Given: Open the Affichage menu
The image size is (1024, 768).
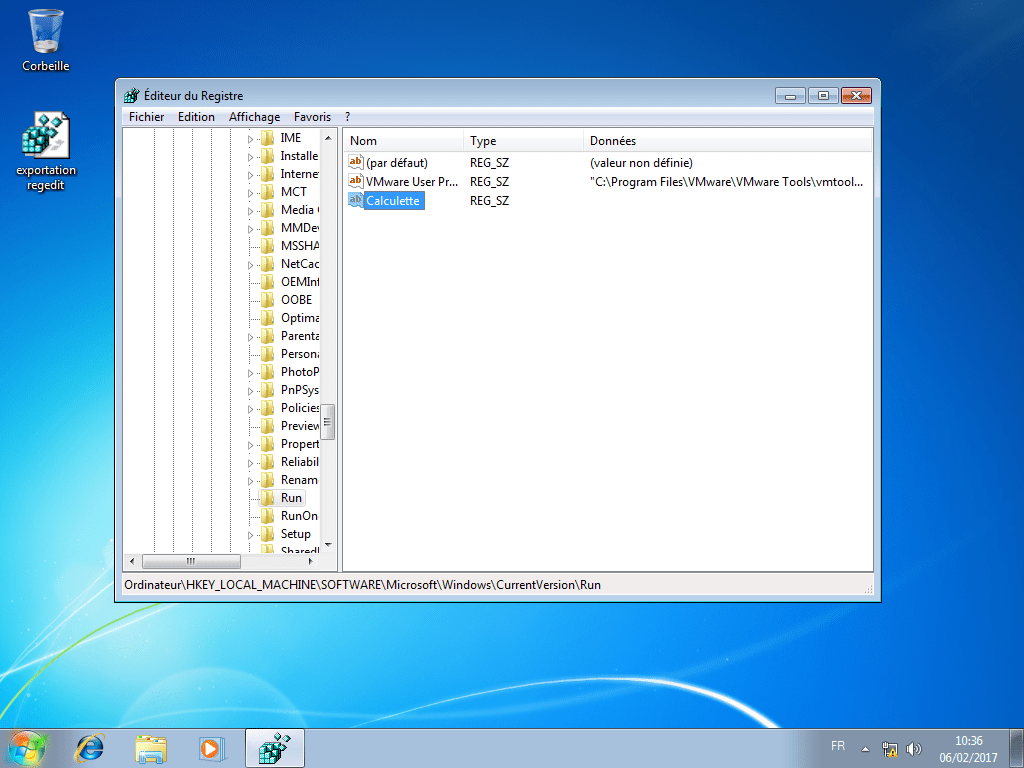Looking at the screenshot, I should 254,116.
